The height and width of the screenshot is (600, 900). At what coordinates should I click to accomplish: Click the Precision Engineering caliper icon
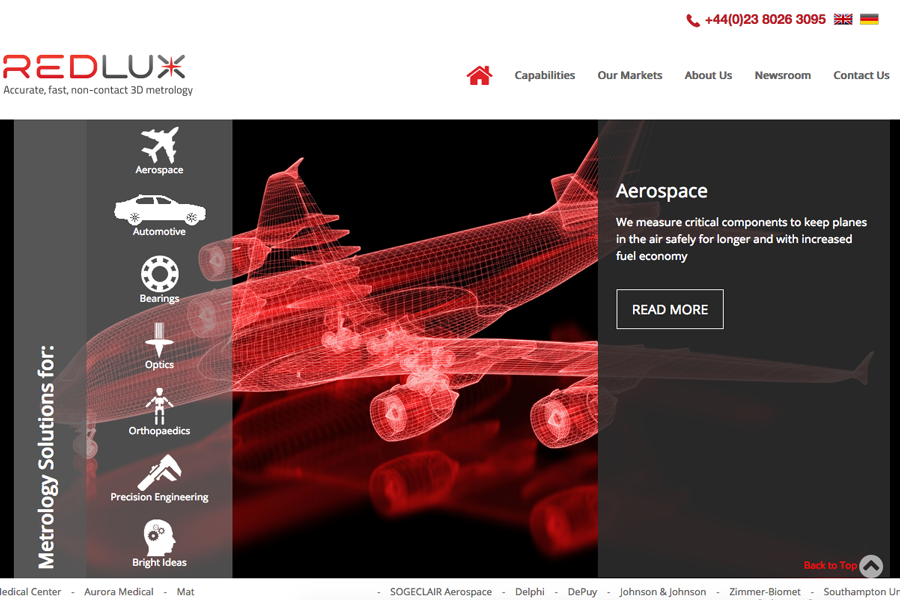[x=160, y=472]
